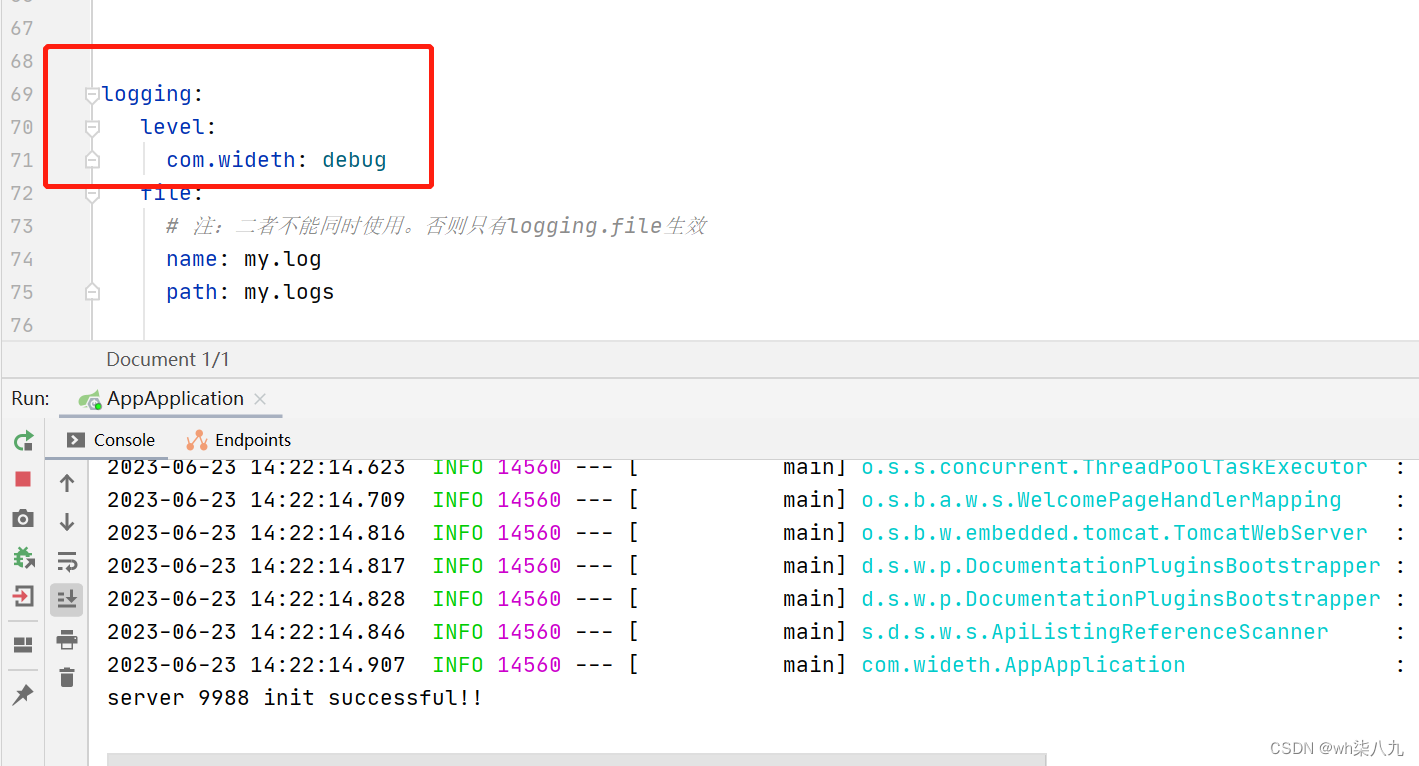Clear all console output with trash icon
The height and width of the screenshot is (766, 1419).
pos(67,677)
